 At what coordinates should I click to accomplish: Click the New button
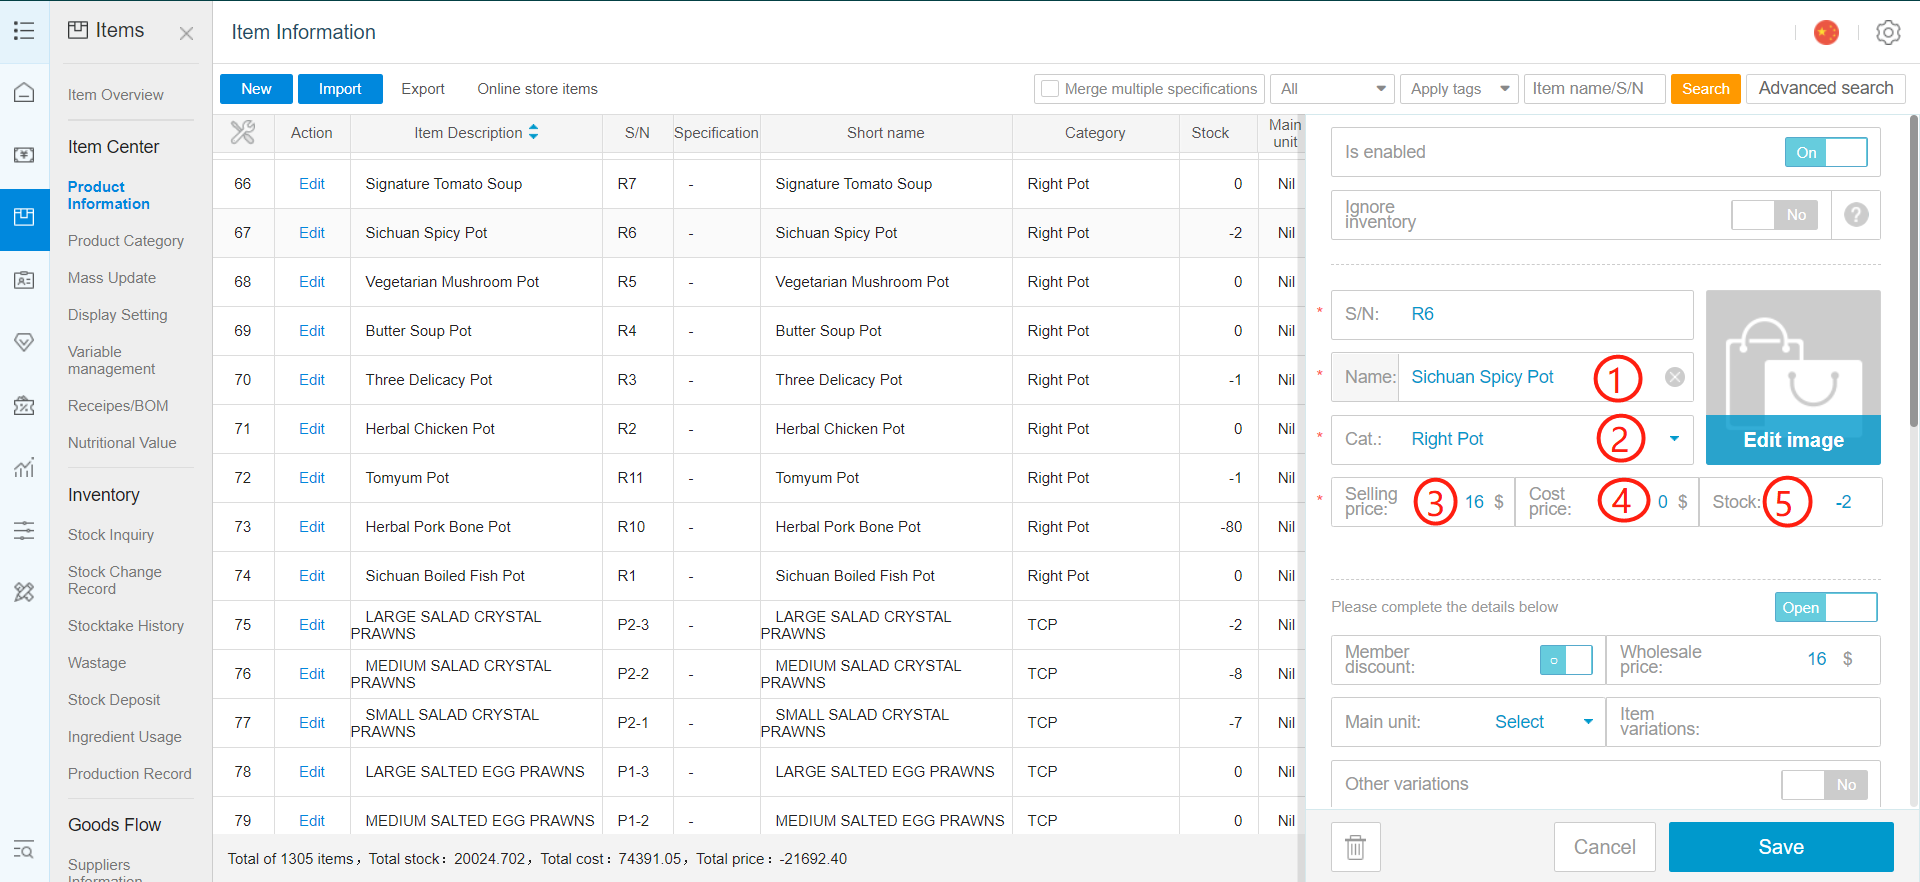[x=256, y=89]
